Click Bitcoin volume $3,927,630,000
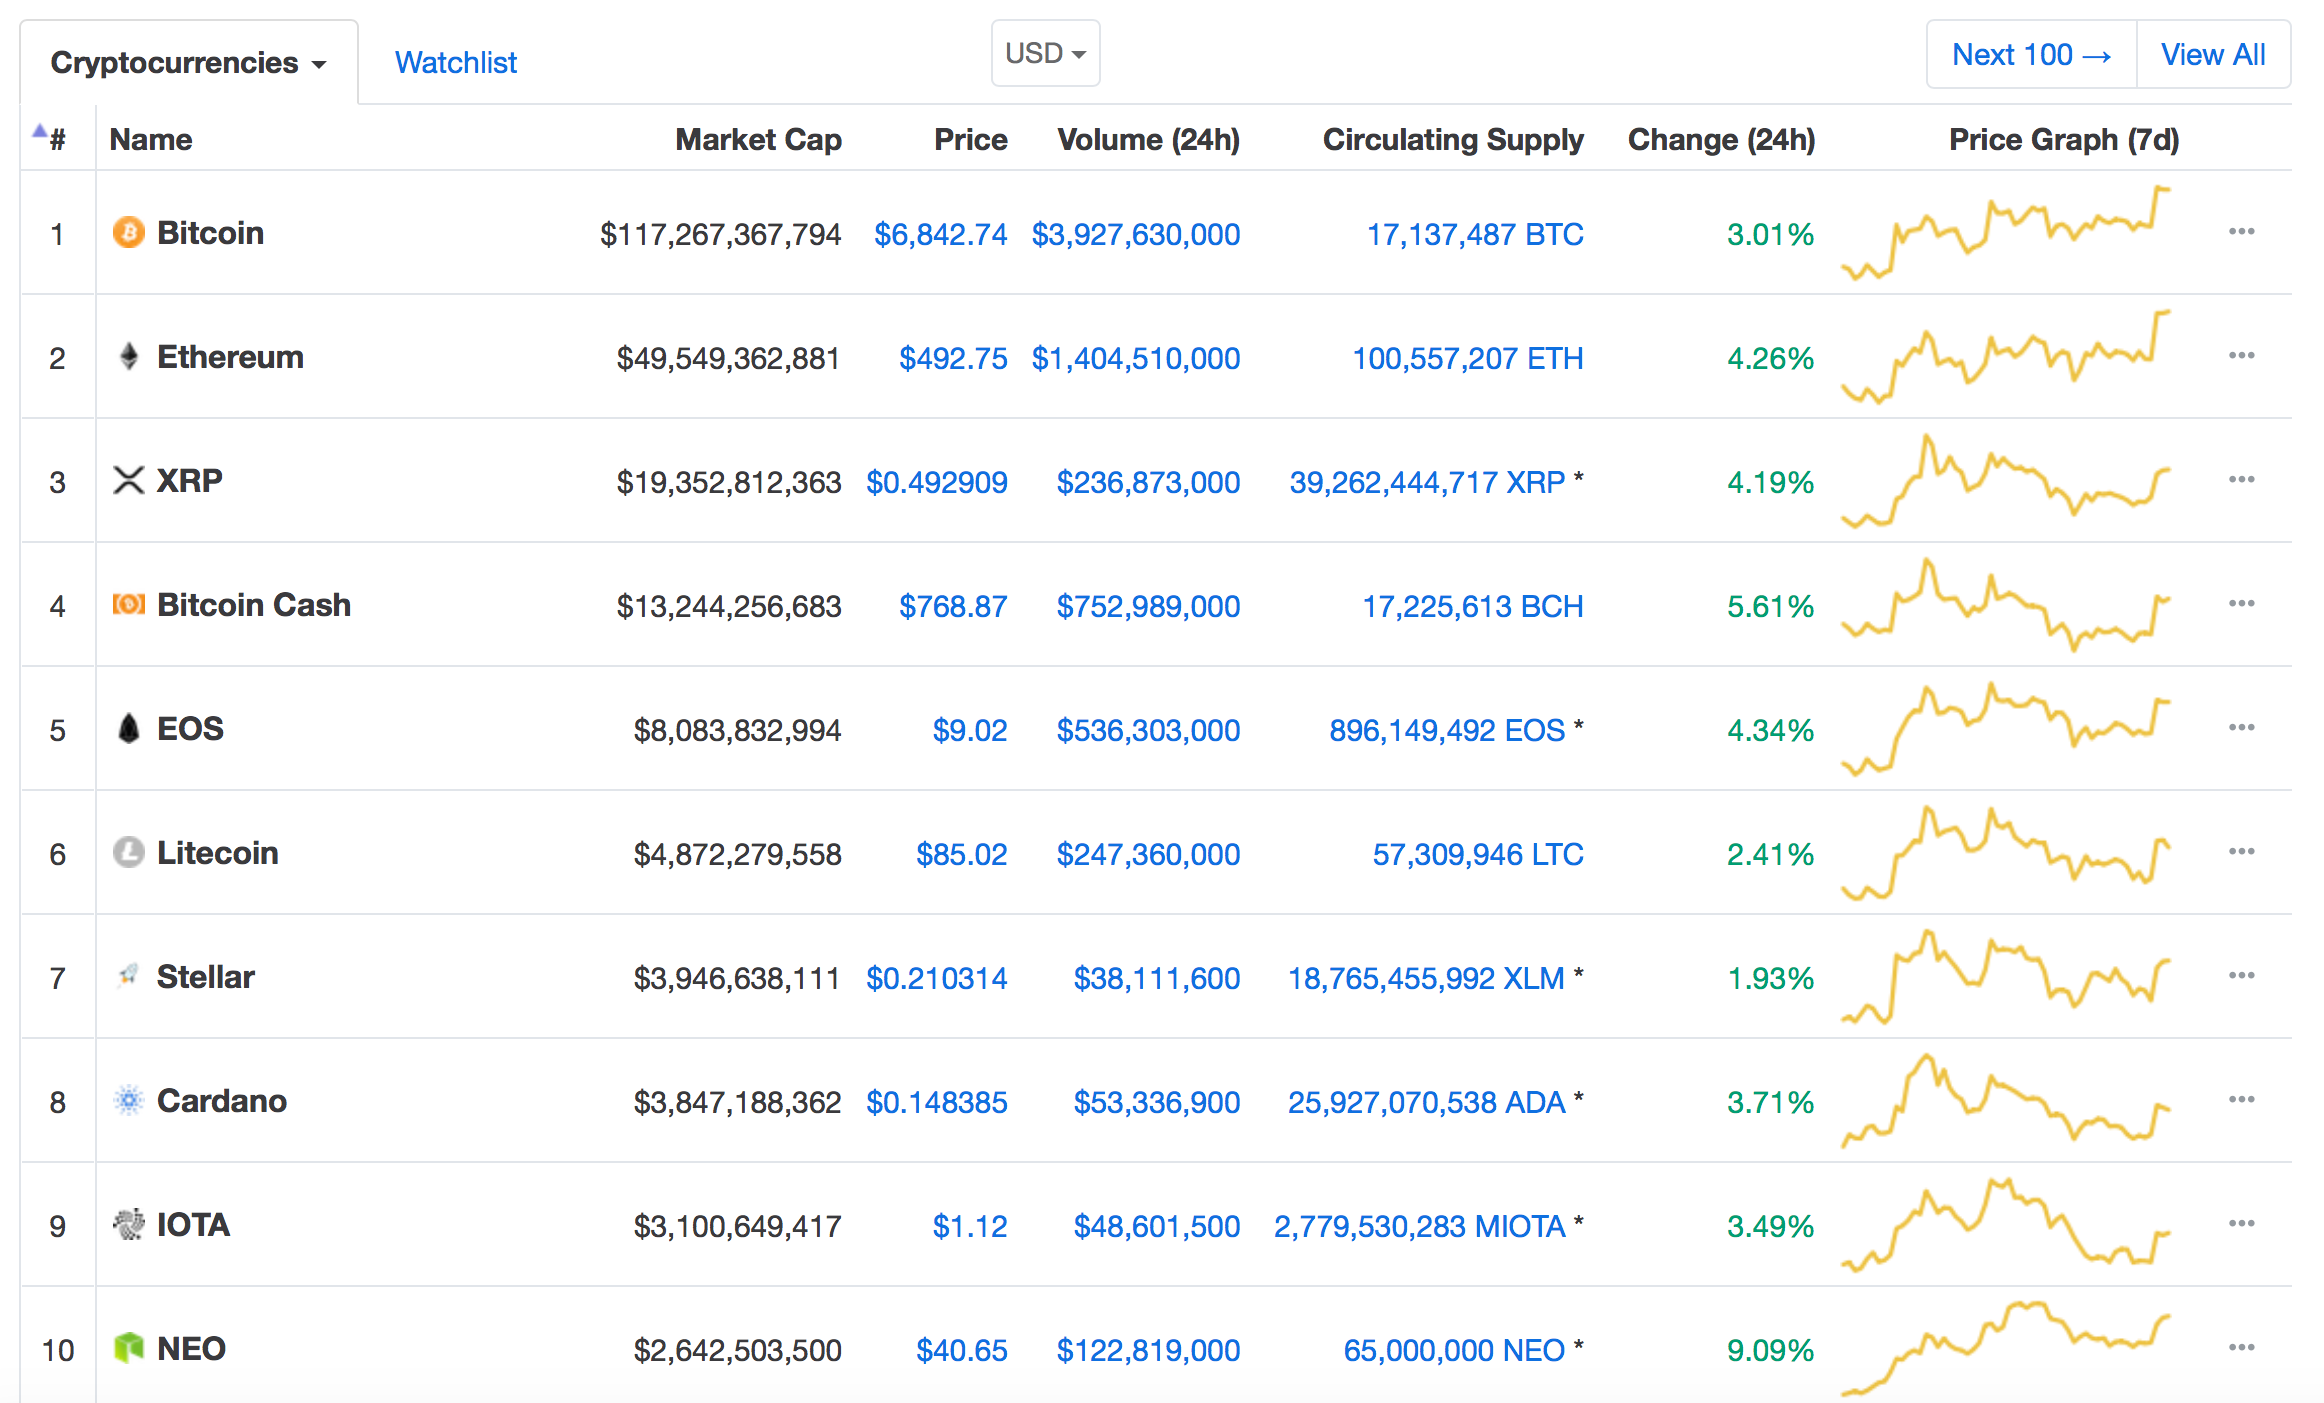Image resolution: width=2324 pixels, height=1403 pixels. 1136,234
